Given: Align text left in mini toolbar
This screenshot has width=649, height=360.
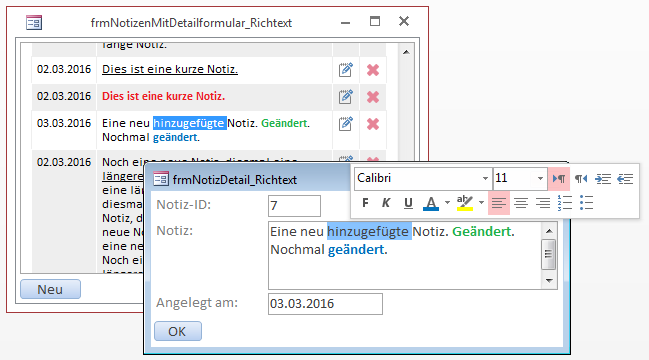Looking at the screenshot, I should tap(499, 203).
